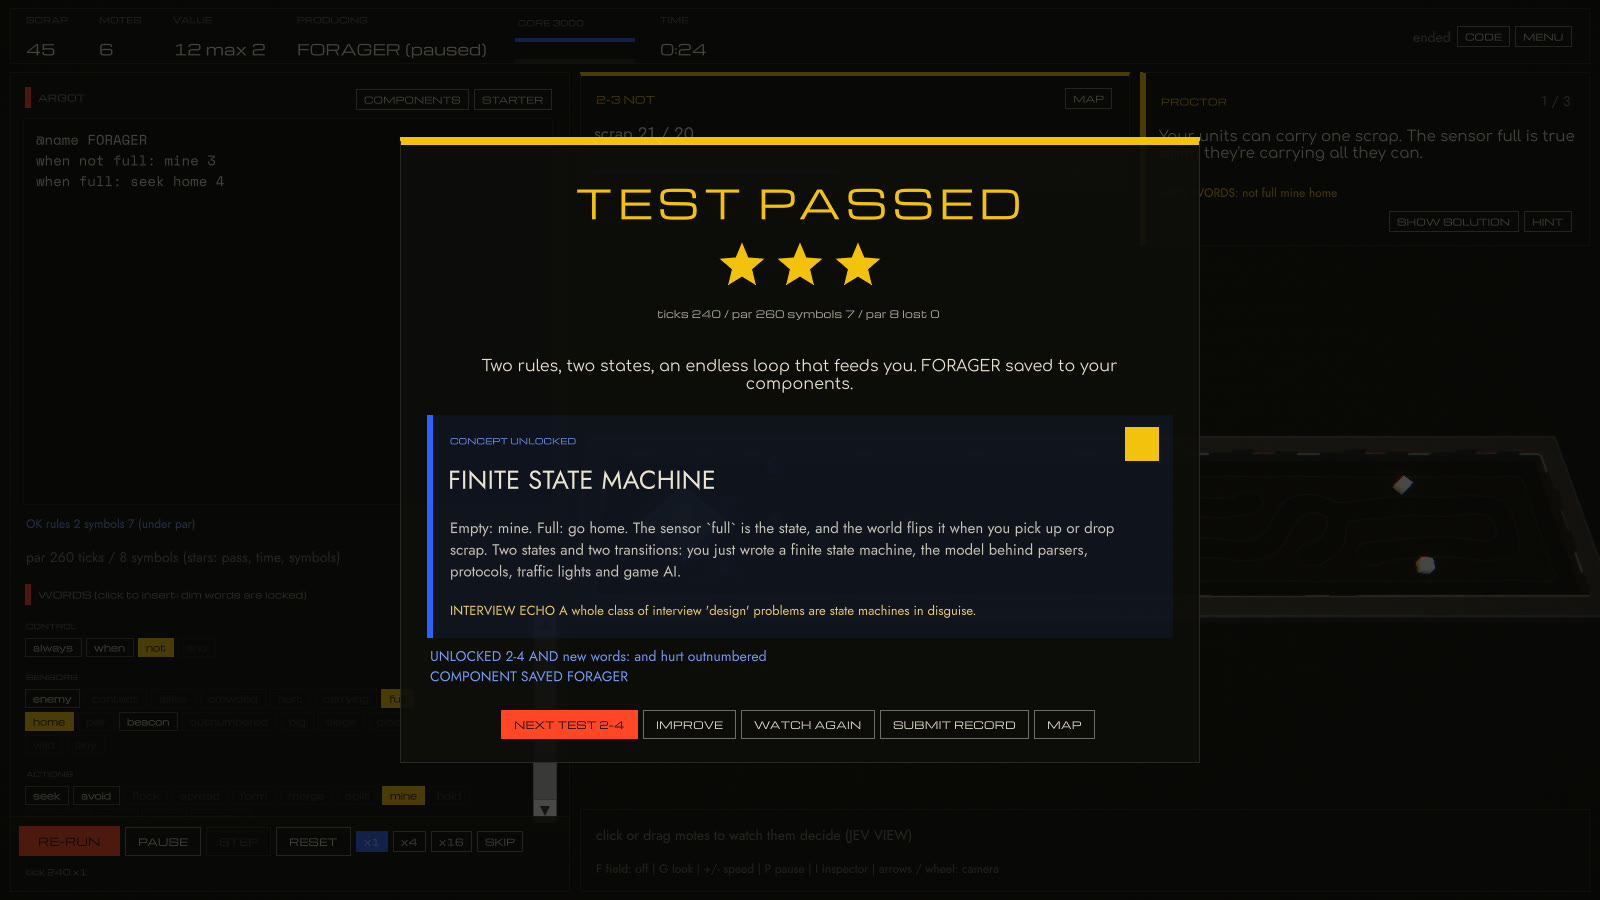Select the round mote in the arena
Image resolution: width=1600 pixels, height=900 pixels.
click(1425, 565)
